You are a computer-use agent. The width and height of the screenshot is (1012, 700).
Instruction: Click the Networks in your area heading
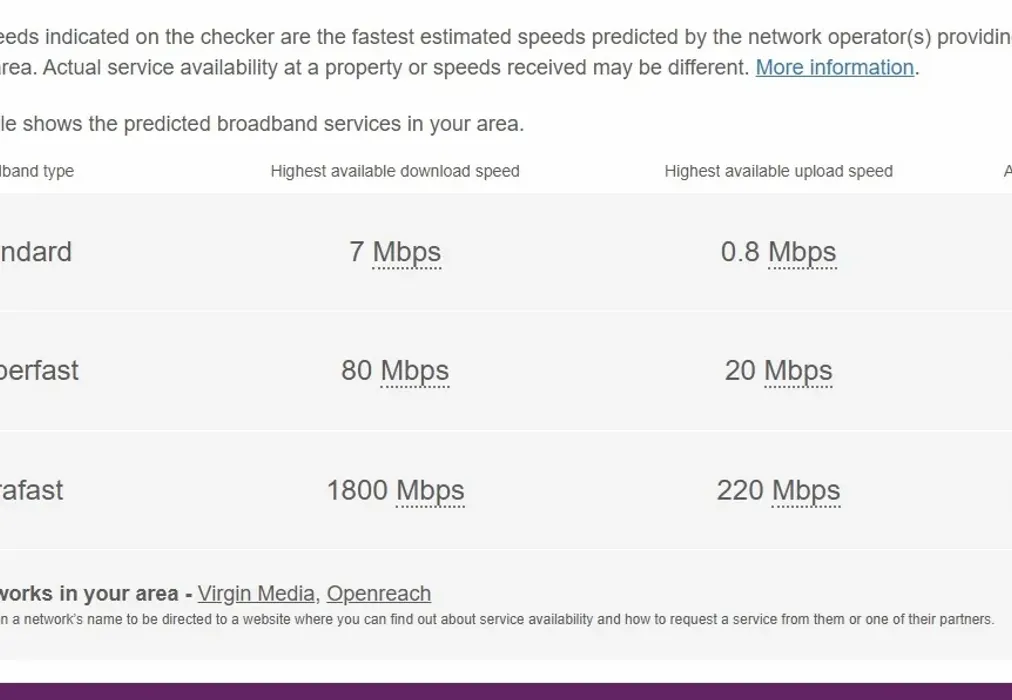click(90, 594)
